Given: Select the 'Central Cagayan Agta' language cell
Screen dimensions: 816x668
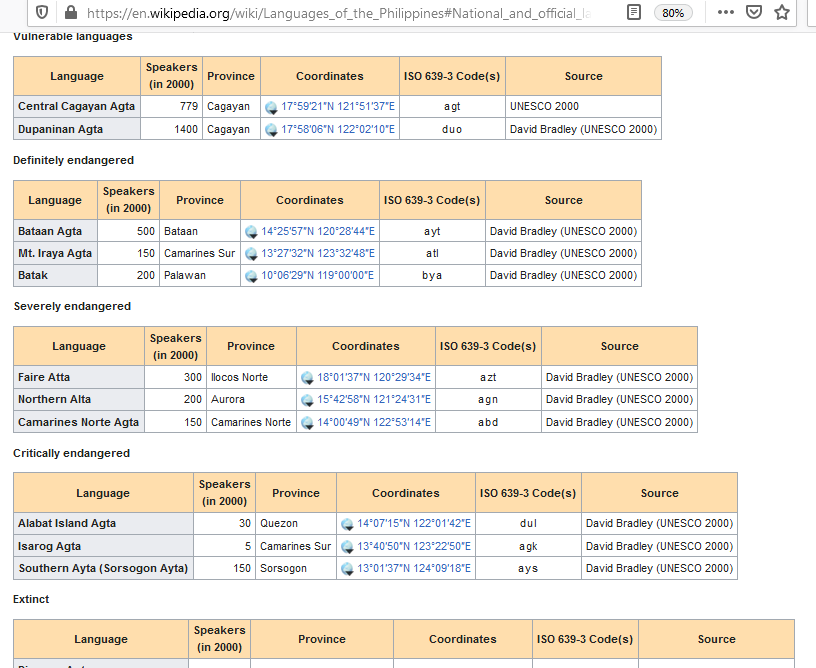Looking at the screenshot, I should pos(76,107).
